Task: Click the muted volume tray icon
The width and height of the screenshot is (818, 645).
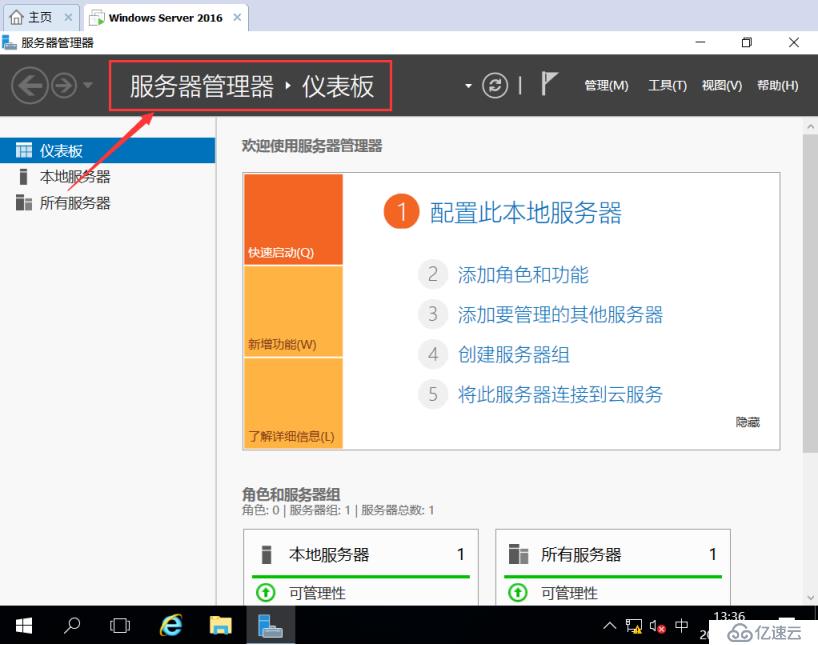Action: 657,626
